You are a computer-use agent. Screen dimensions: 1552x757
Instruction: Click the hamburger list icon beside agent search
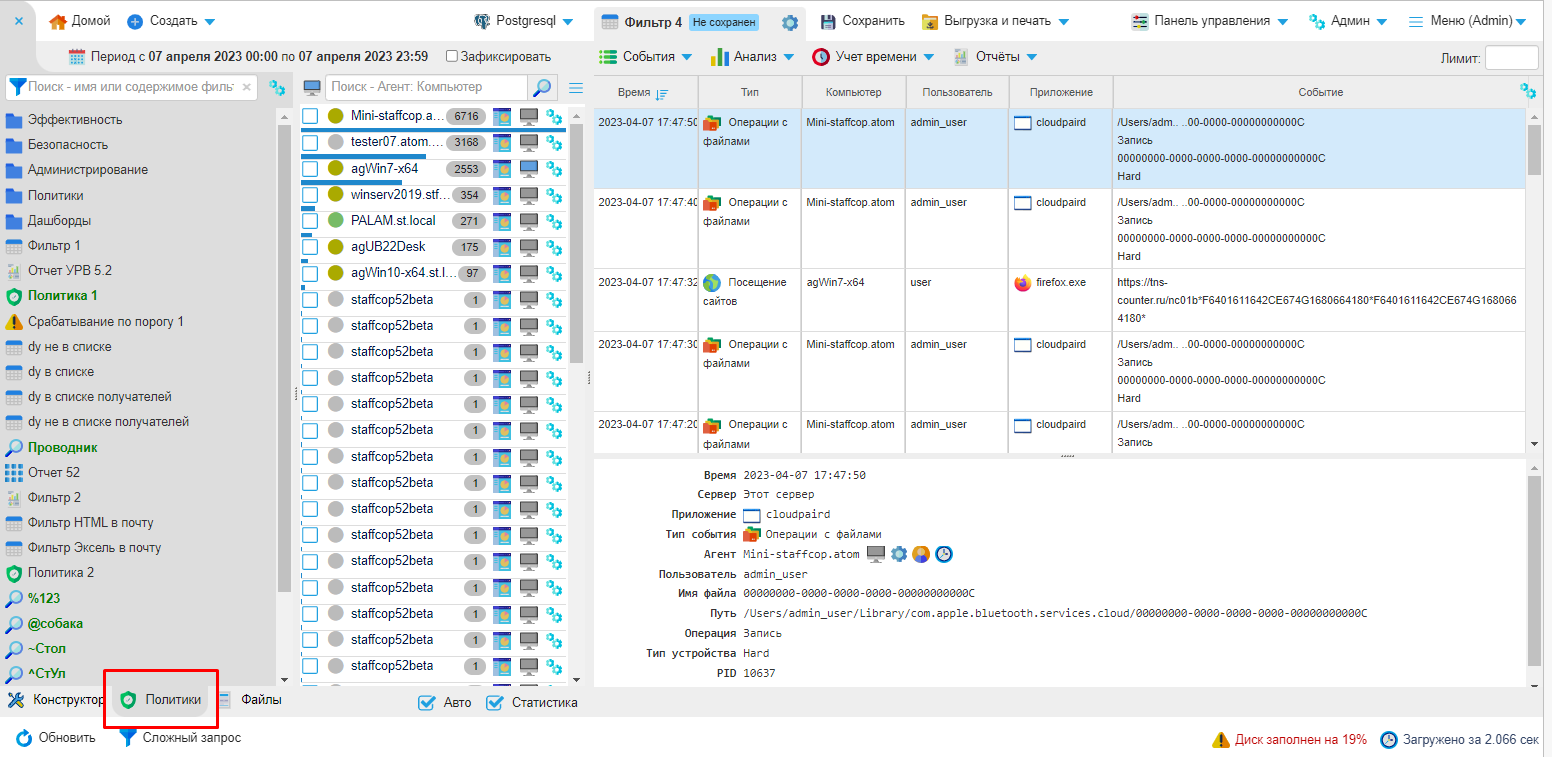coord(576,88)
